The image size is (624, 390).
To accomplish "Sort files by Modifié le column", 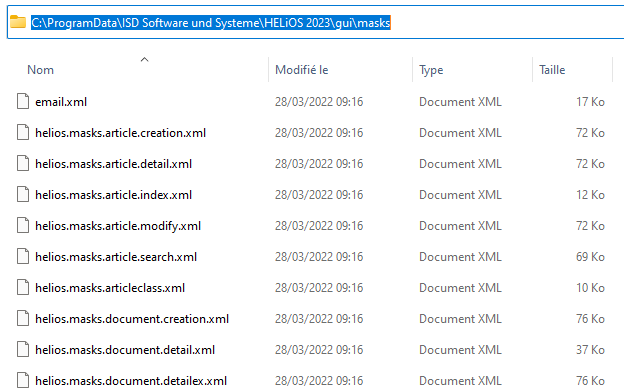I will 302,70.
